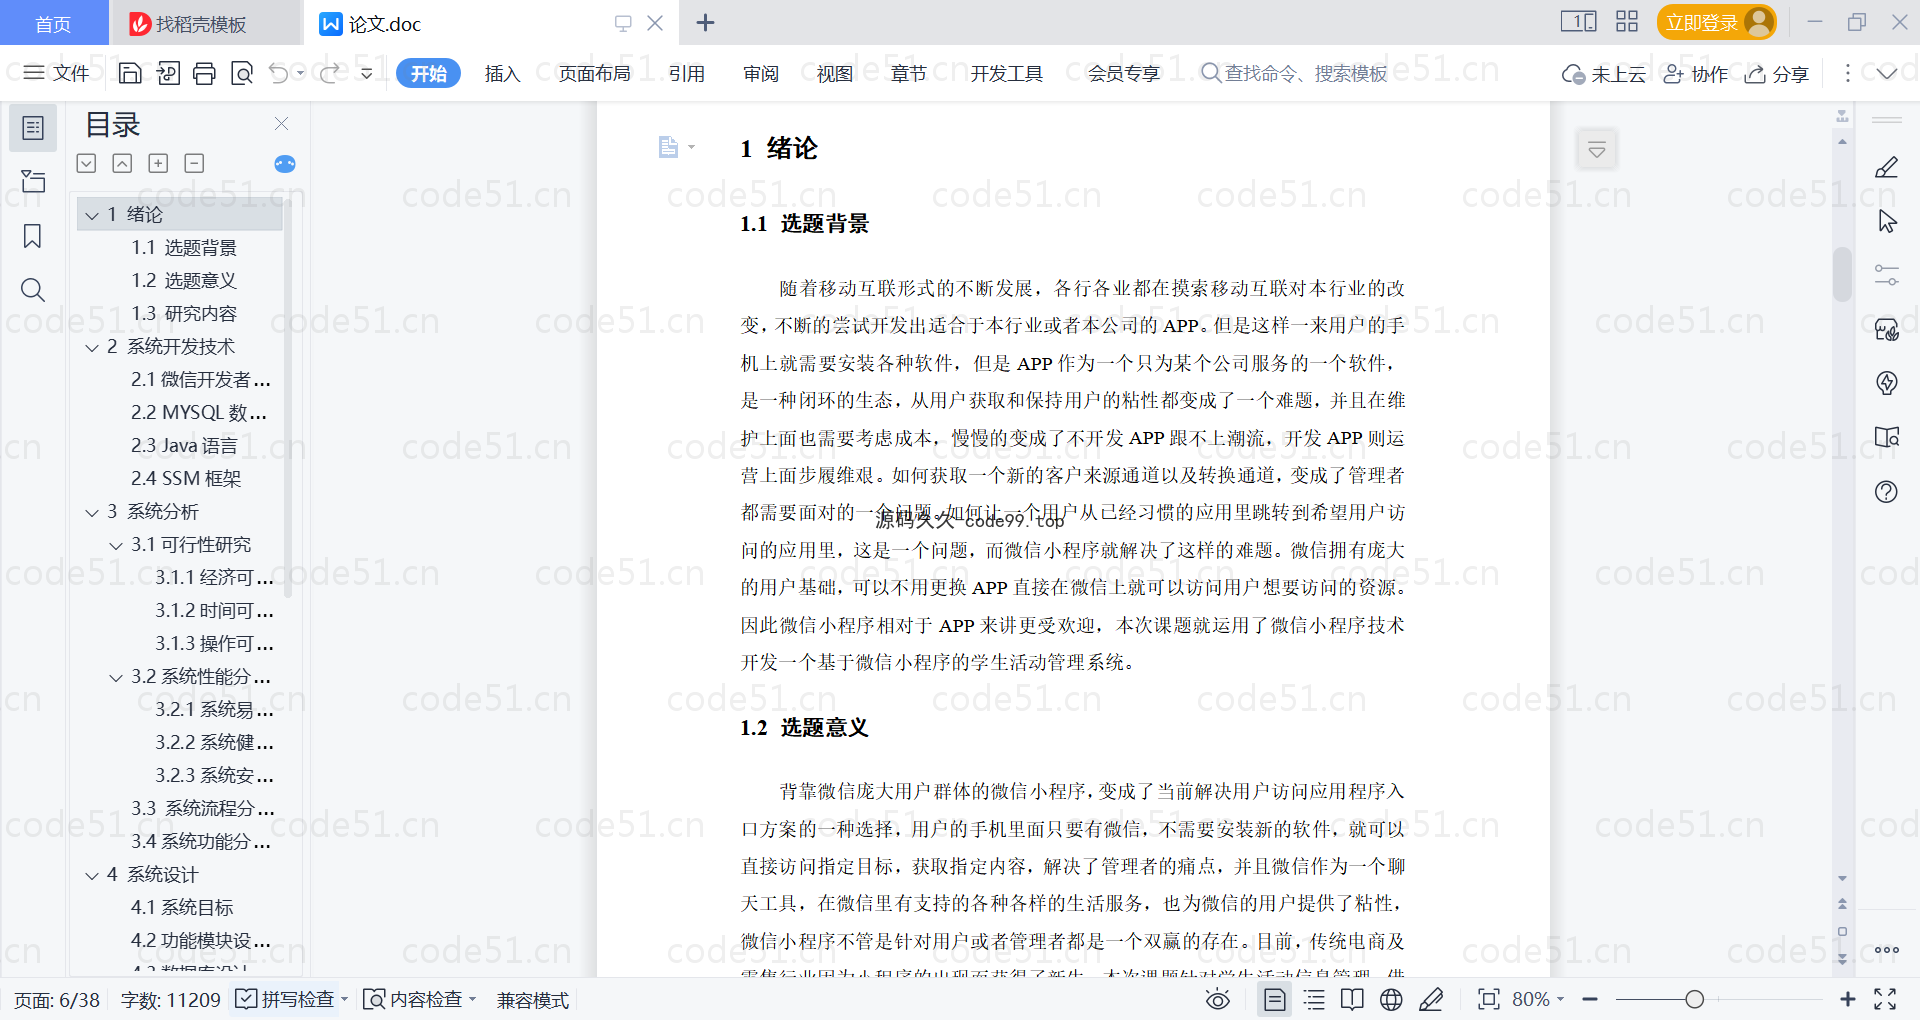Viewport: 1920px width, 1020px height.
Task: Open the zoom percentage 80% dropdown
Action: 1538,999
